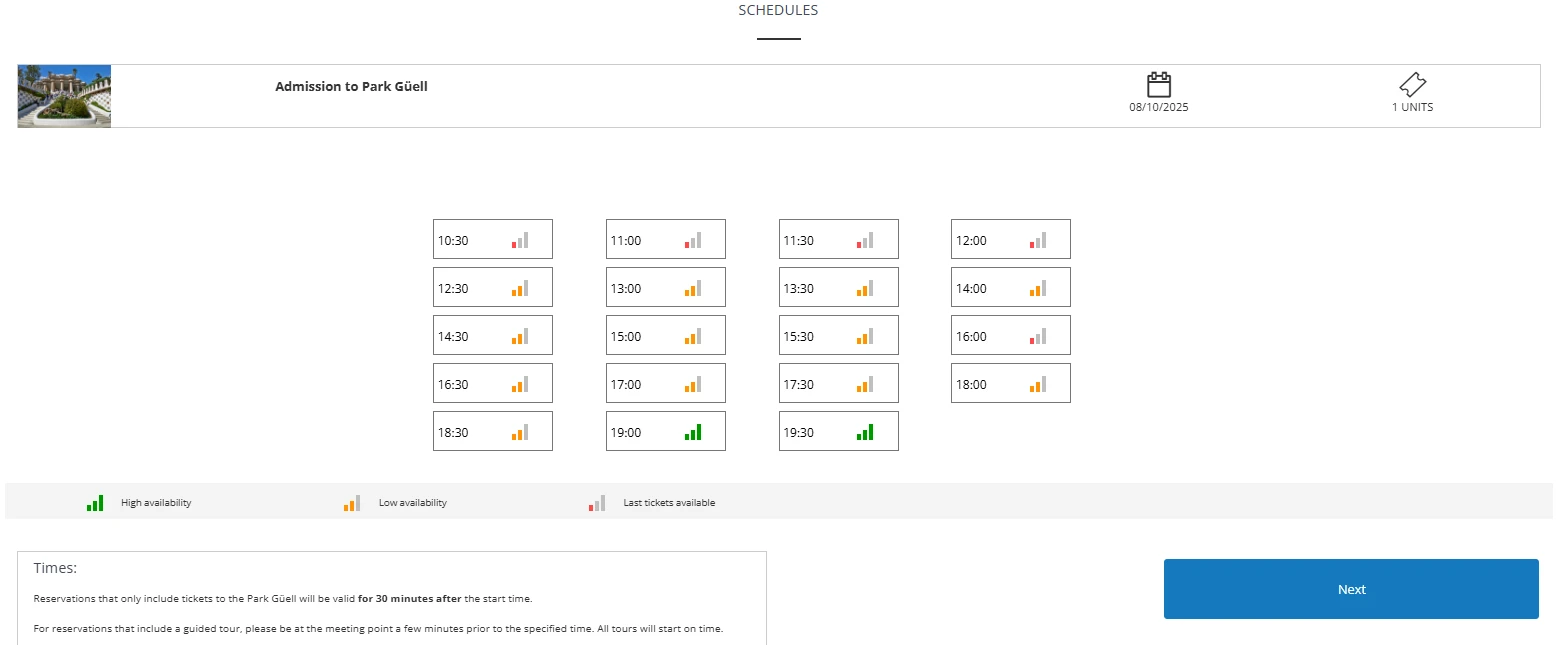Click the calendar icon above the date

tap(1158, 85)
